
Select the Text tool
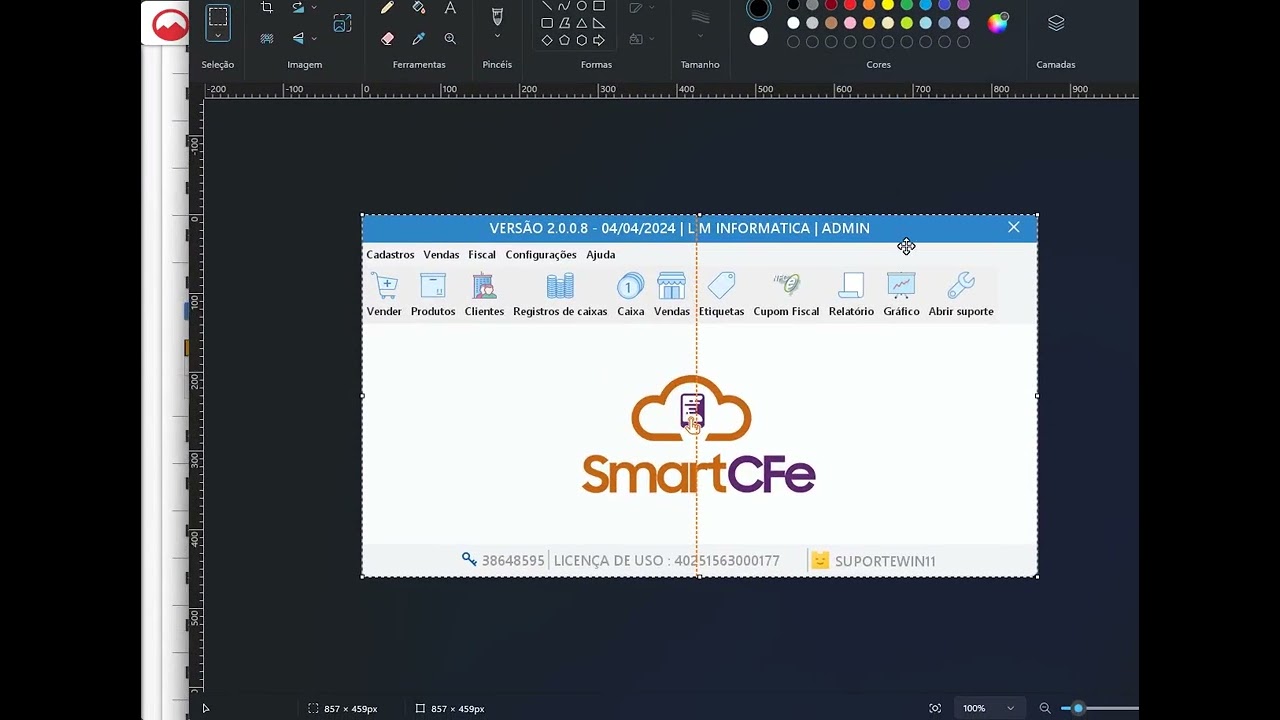450,8
